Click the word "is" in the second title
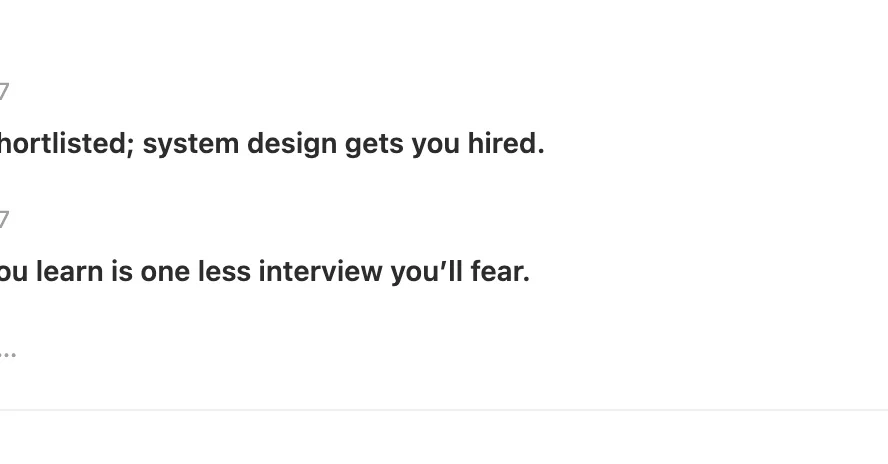The image size is (888, 464). pos(122,271)
